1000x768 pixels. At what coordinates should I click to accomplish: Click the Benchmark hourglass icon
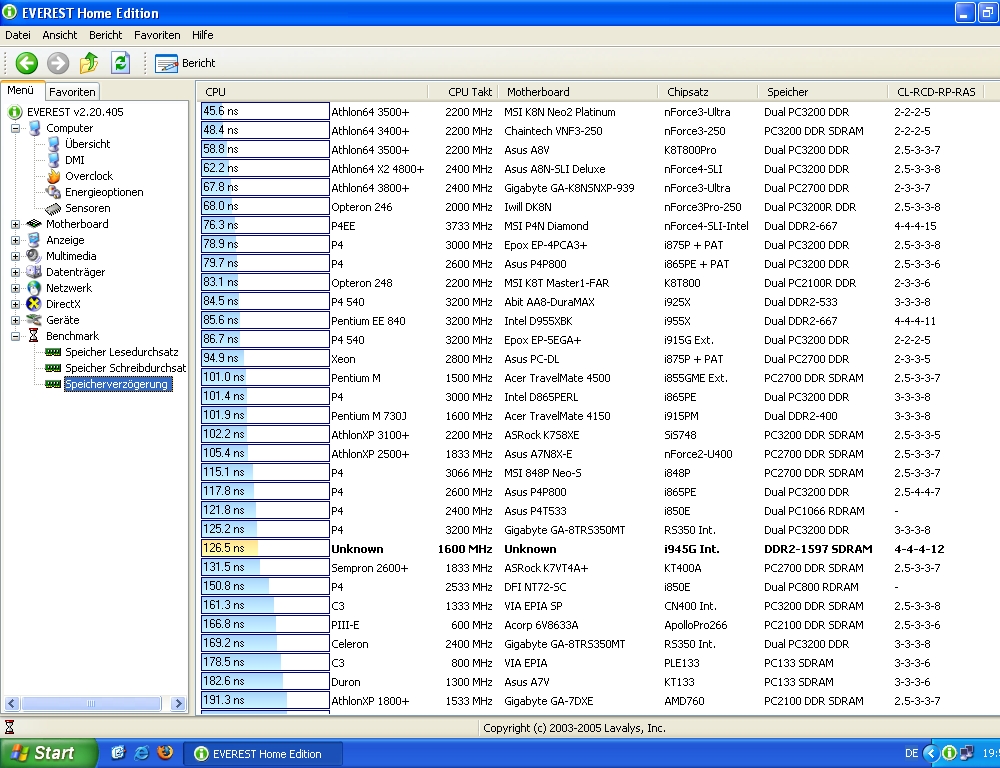(x=34, y=336)
